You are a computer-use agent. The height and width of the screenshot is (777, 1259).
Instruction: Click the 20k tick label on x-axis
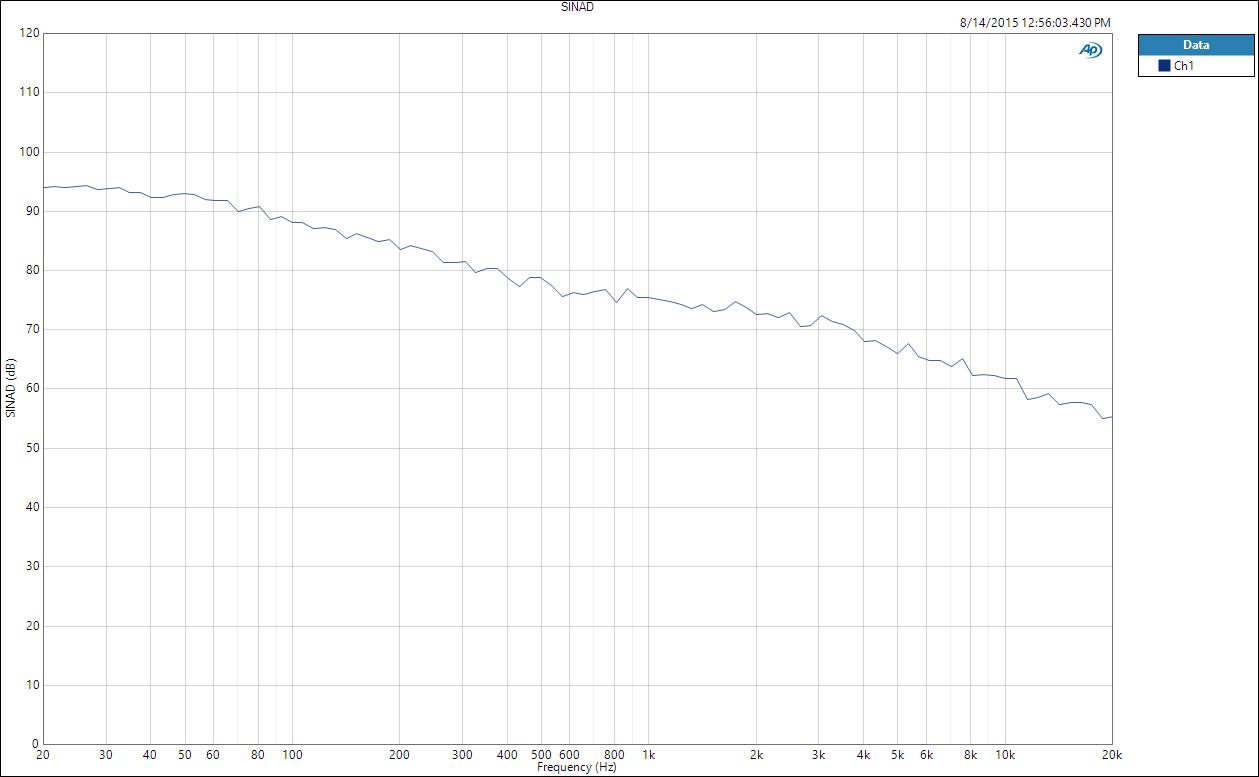tap(1112, 755)
